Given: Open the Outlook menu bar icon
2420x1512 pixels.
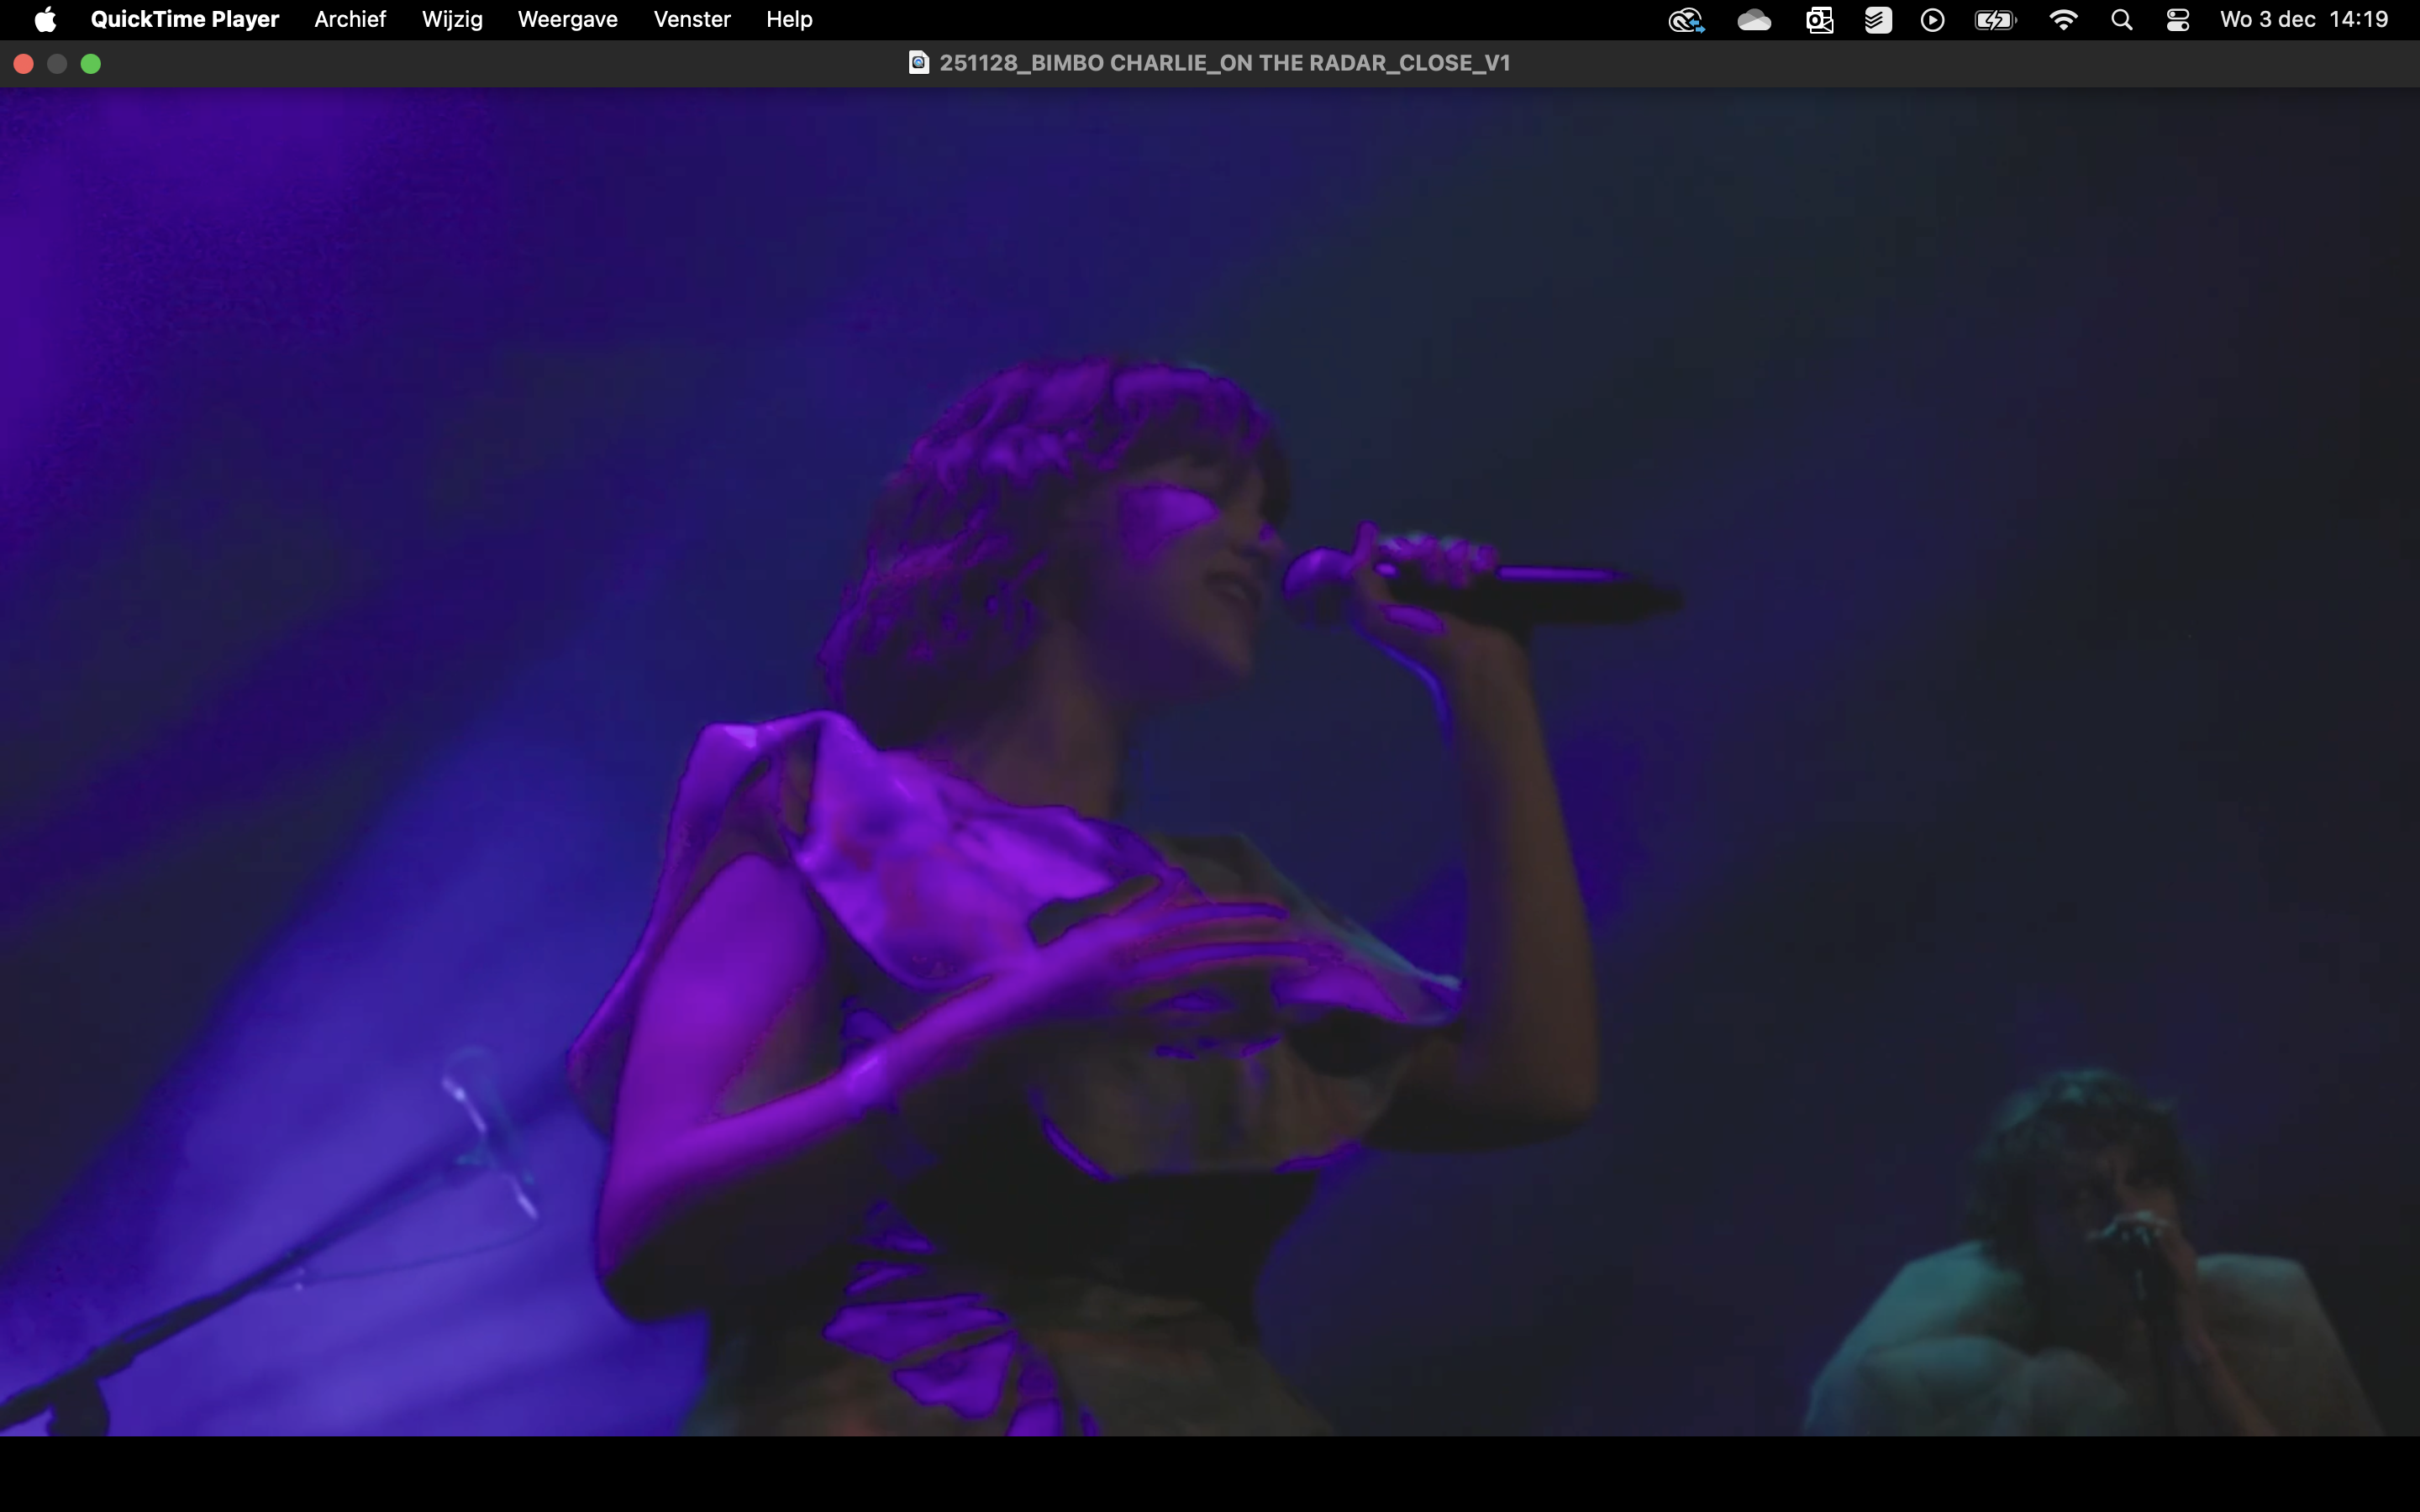Looking at the screenshot, I should [1819, 20].
